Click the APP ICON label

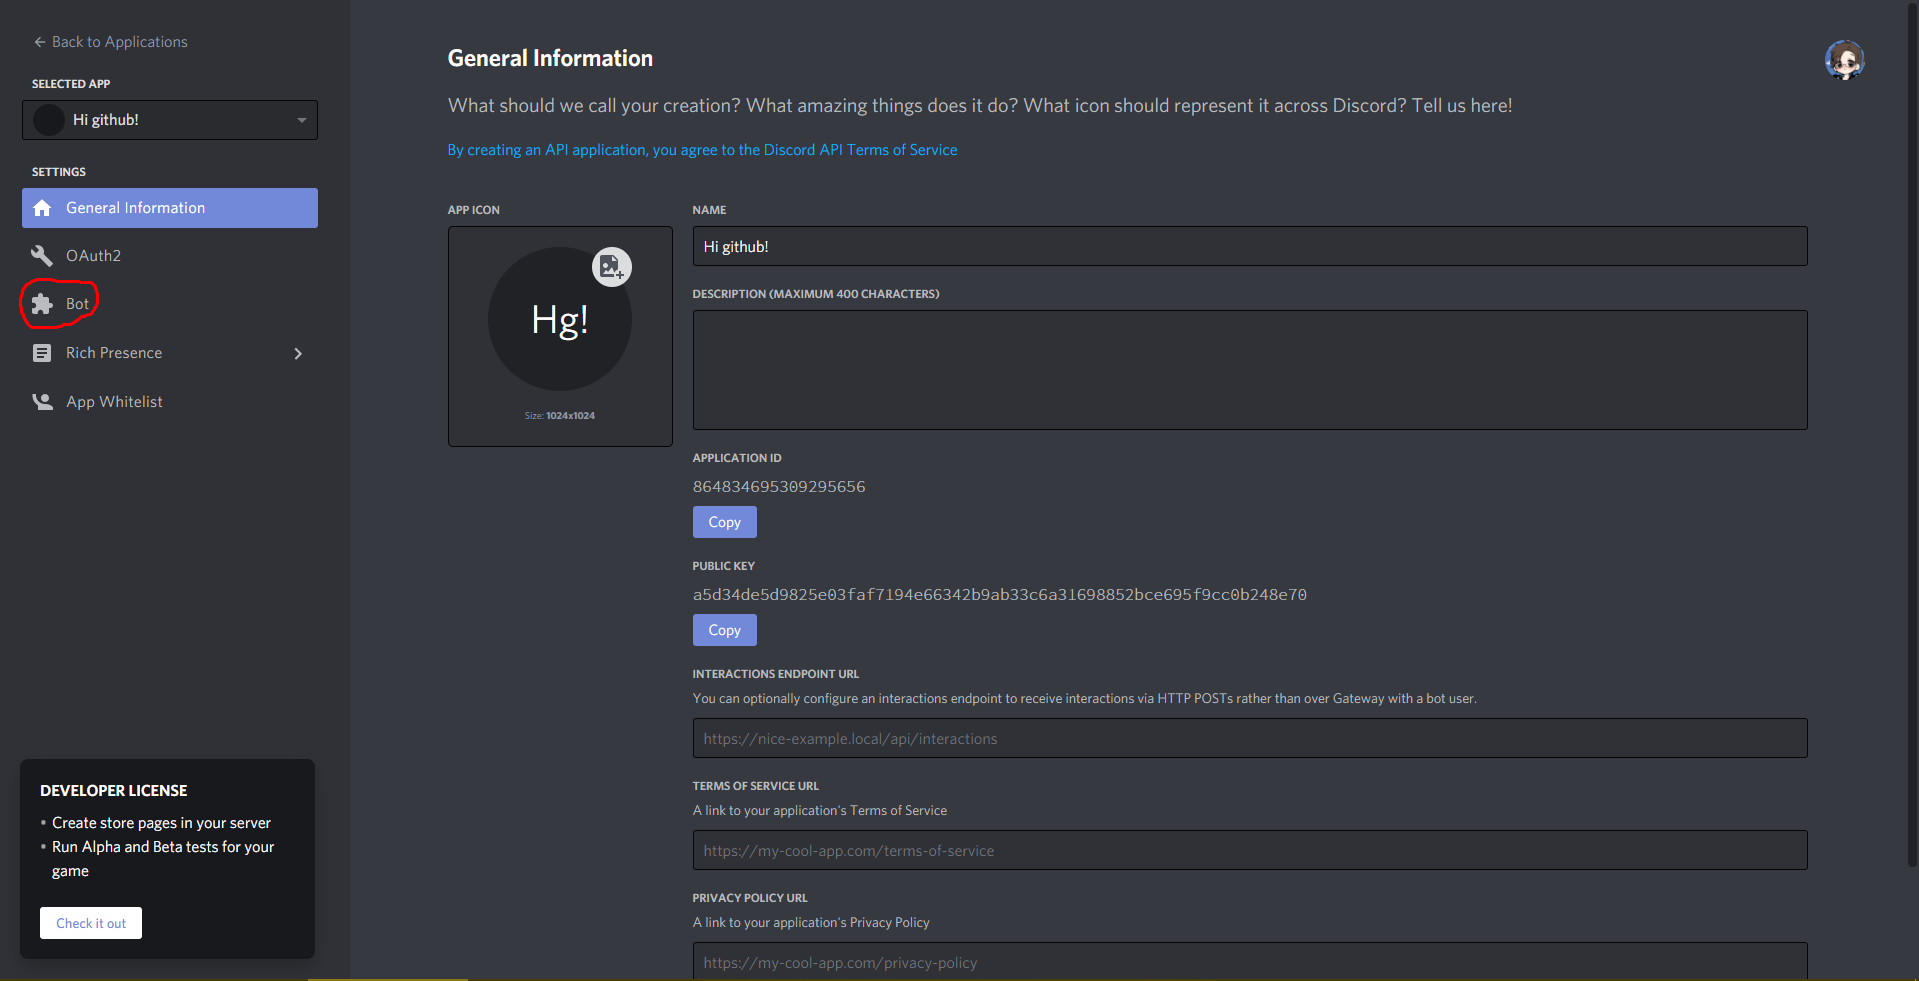pyautogui.click(x=474, y=210)
